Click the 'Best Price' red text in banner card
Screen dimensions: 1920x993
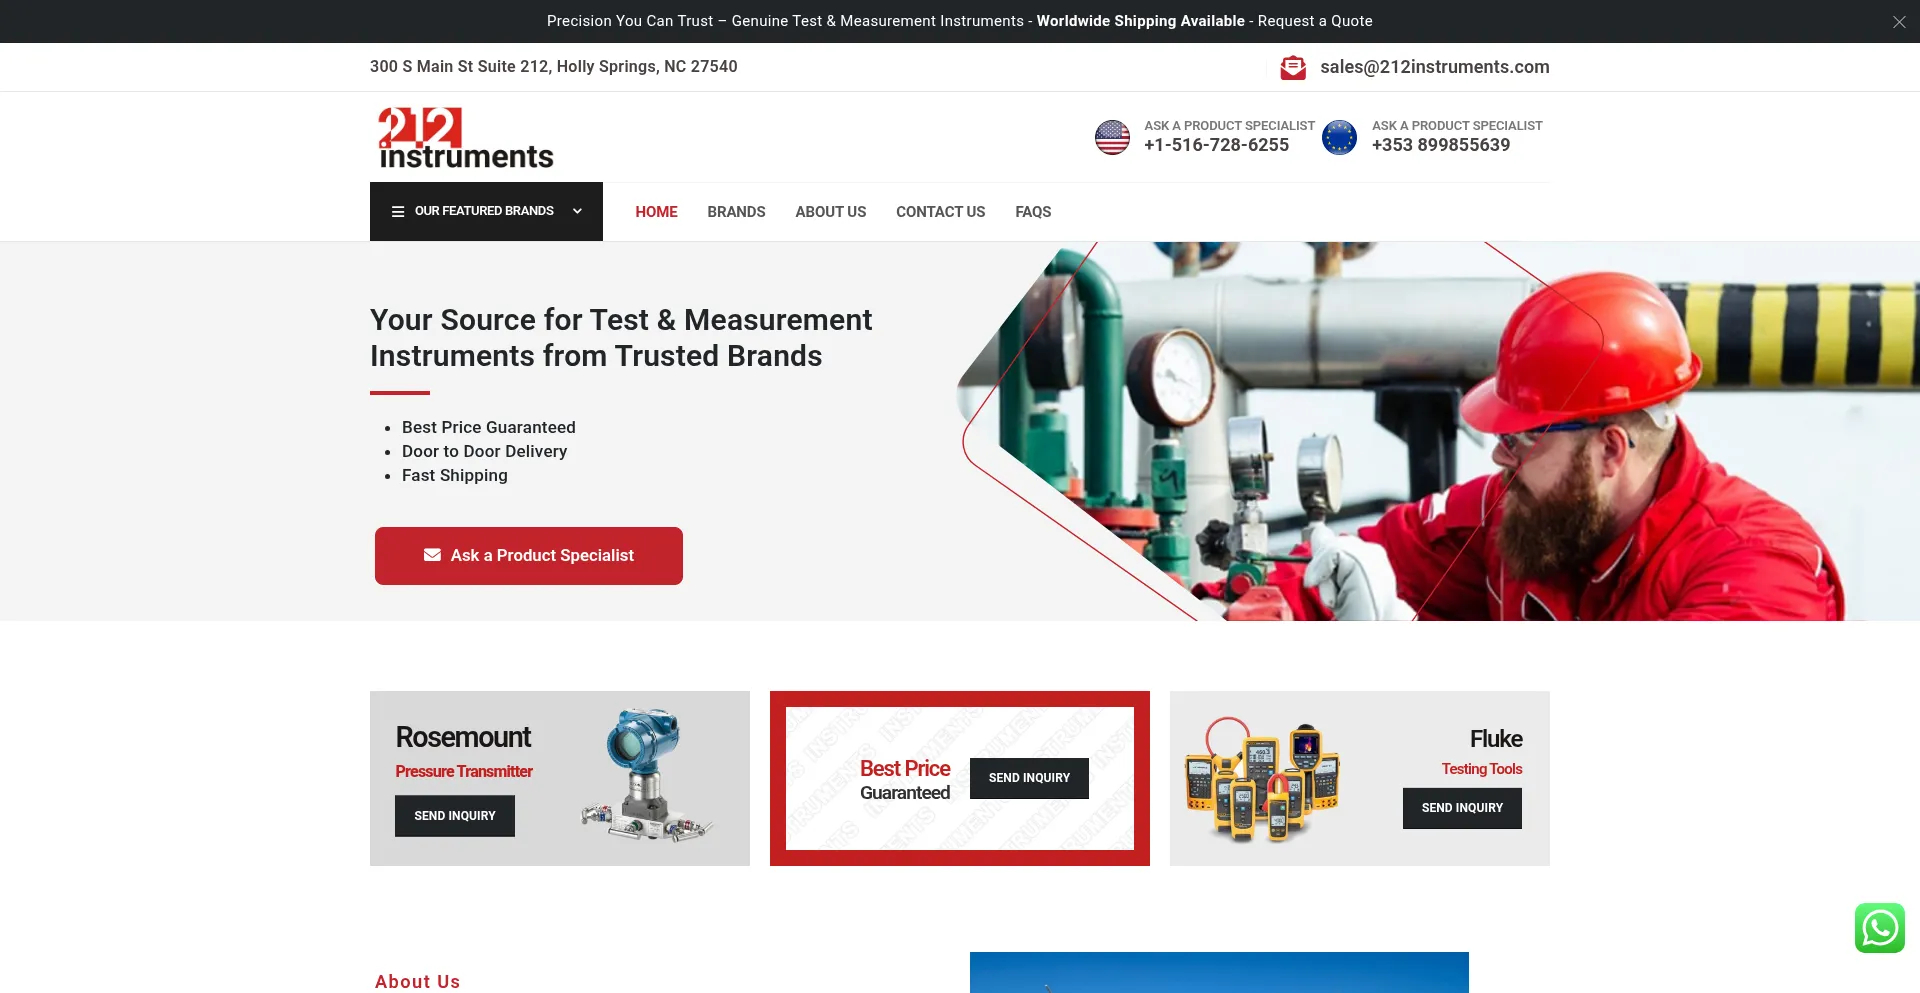[x=905, y=768]
